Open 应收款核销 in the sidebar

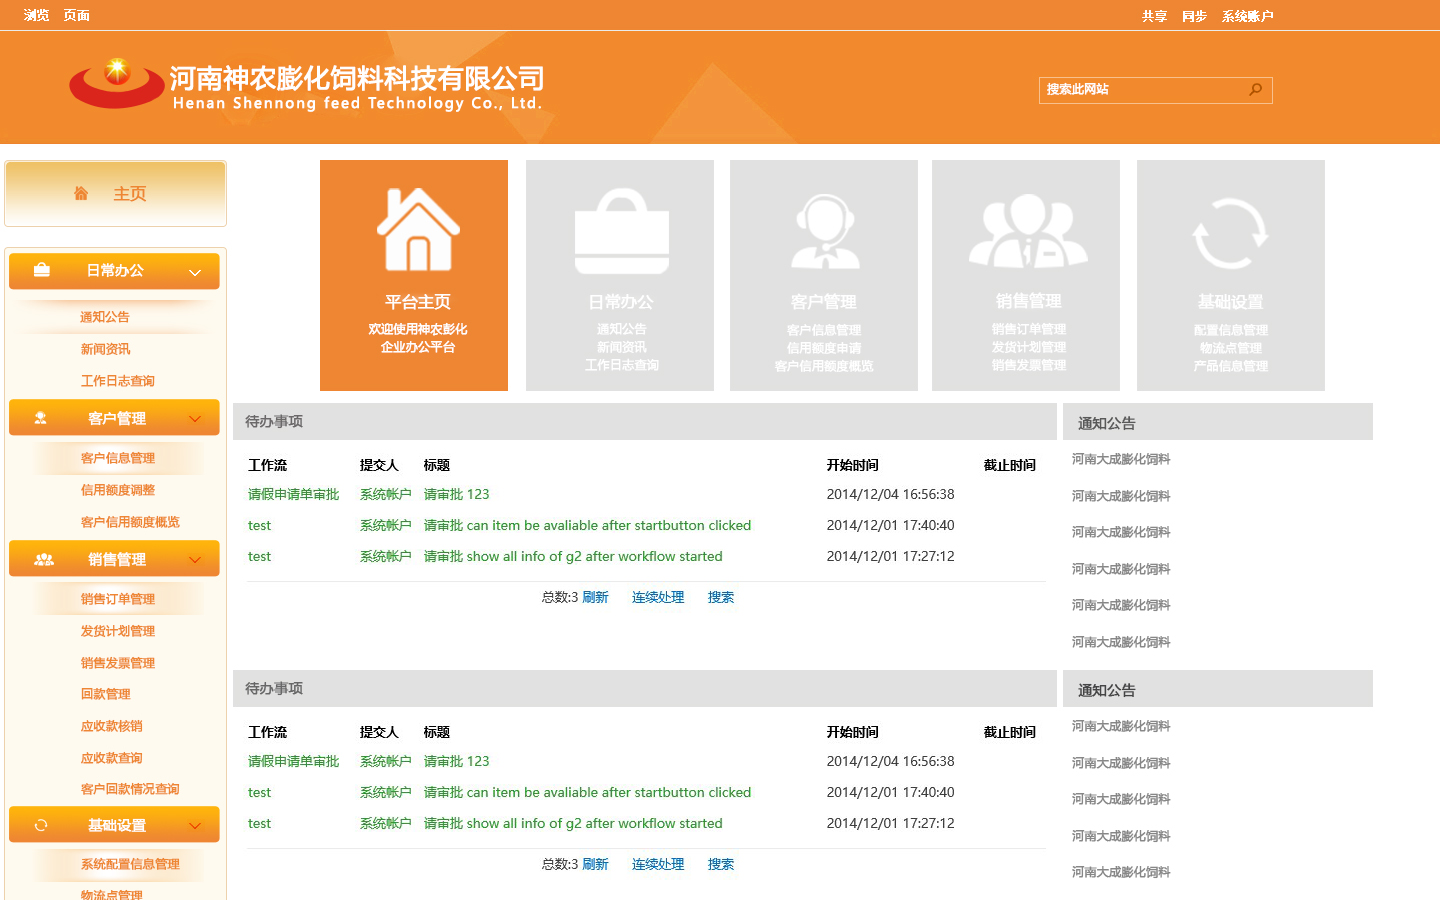[x=111, y=726]
